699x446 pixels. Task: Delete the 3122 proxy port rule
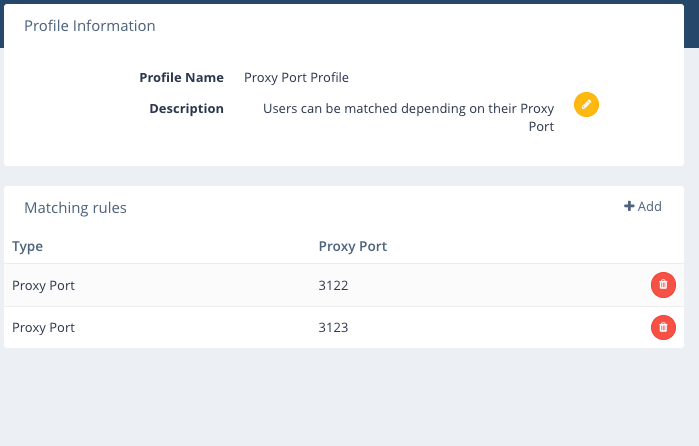[663, 285]
